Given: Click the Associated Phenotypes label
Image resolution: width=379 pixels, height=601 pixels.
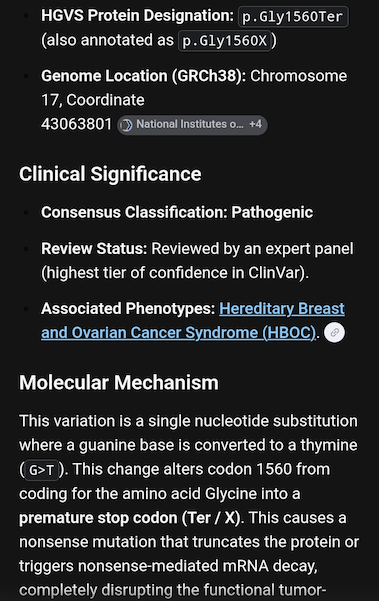Looking at the screenshot, I should click(x=128, y=309).
